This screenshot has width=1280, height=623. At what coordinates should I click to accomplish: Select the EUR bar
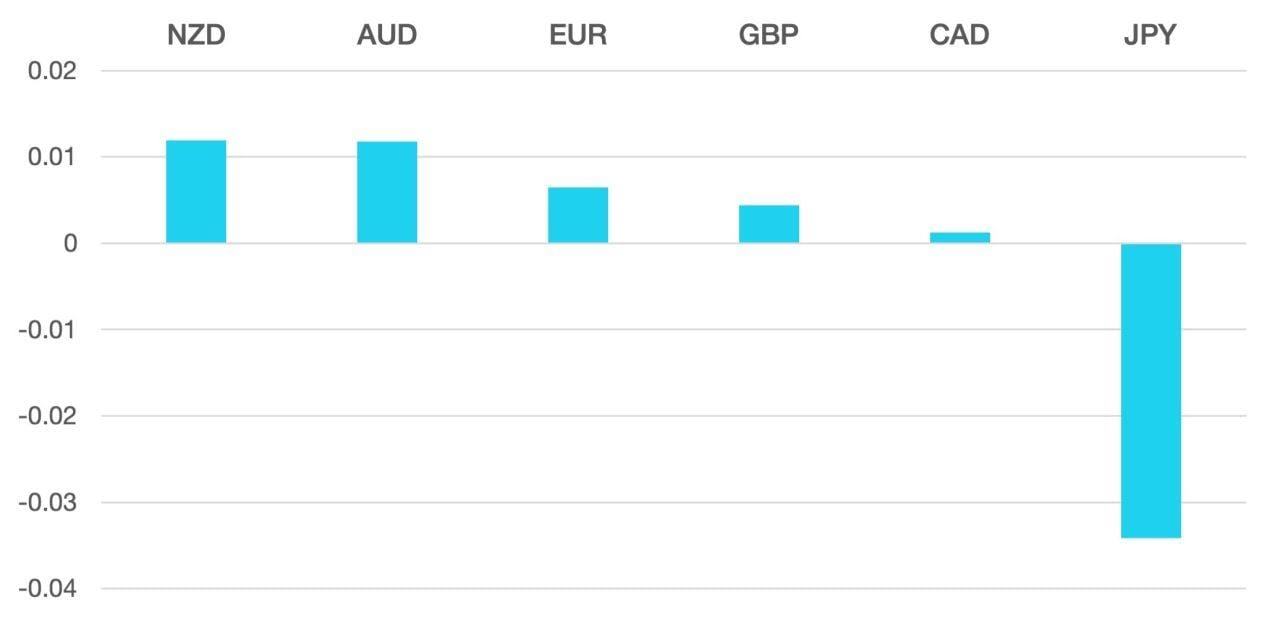tap(578, 215)
